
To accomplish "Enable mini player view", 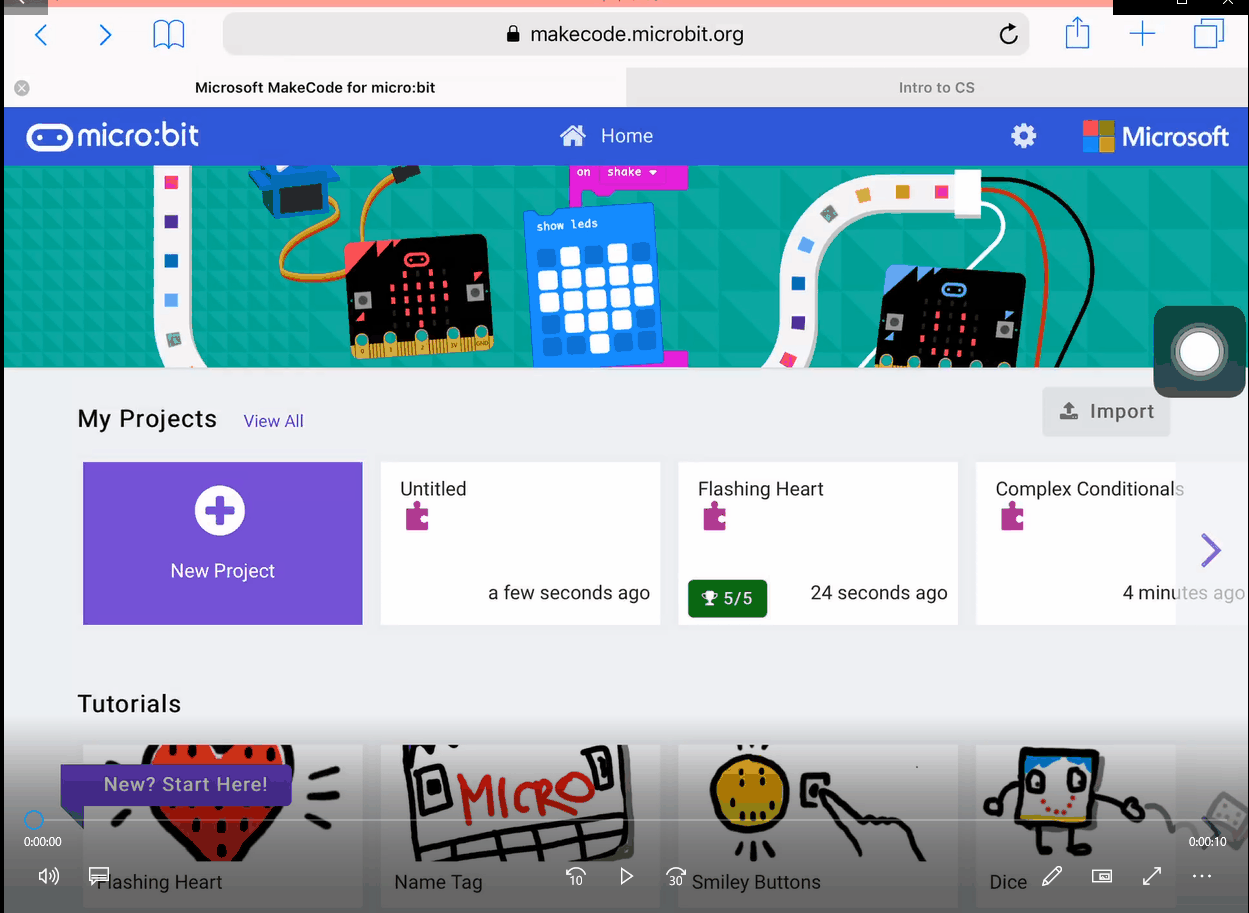I will point(1102,876).
